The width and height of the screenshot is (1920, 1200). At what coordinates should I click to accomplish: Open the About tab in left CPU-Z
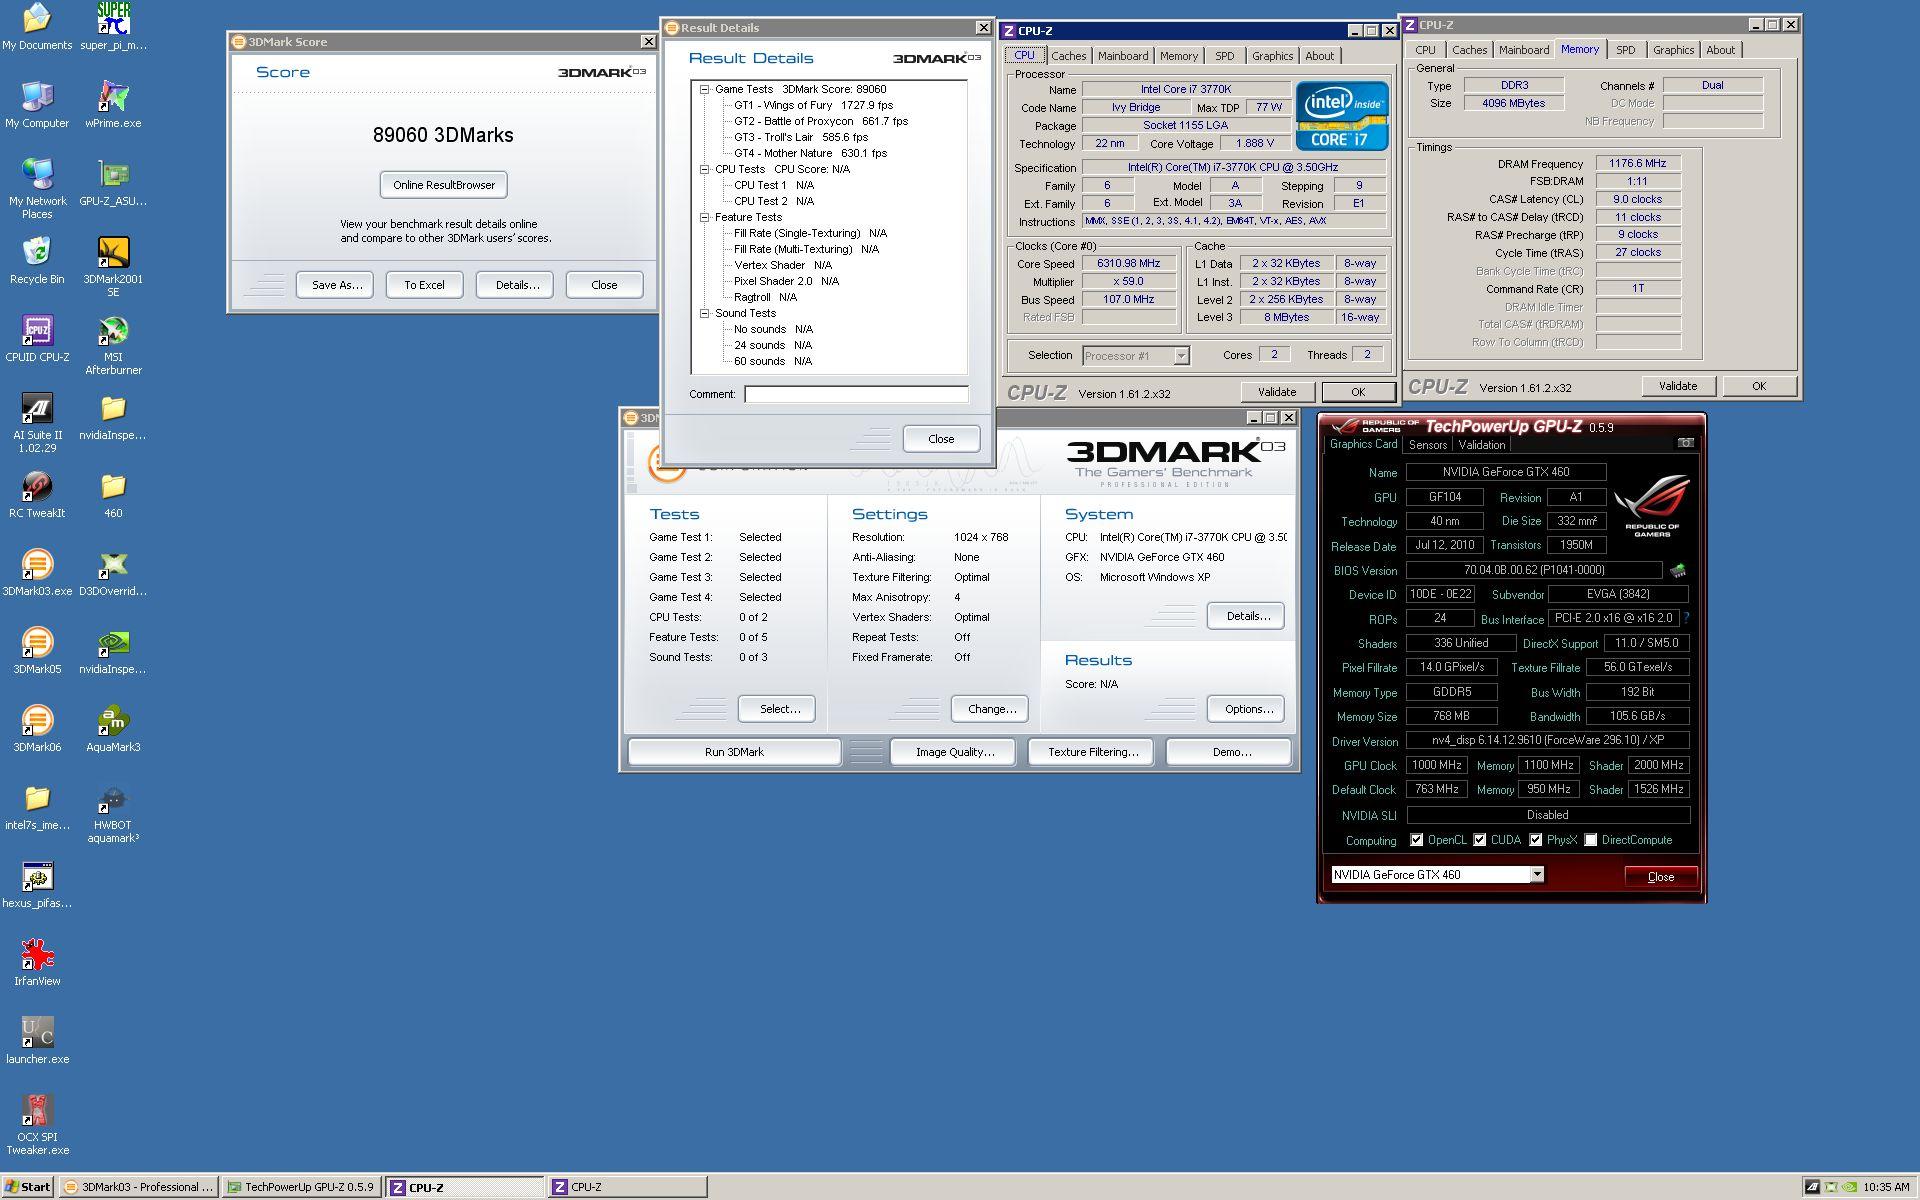click(1319, 56)
